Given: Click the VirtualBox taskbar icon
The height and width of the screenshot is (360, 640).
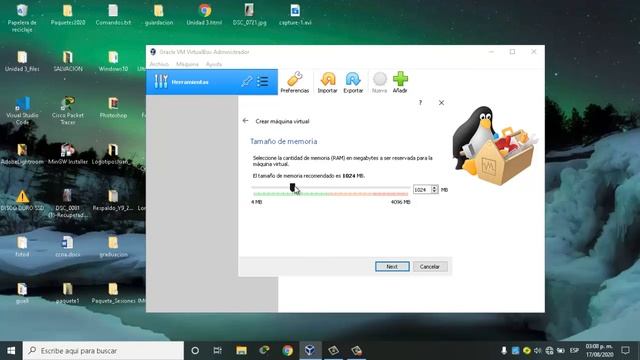Looking at the screenshot, I should click(x=310, y=351).
